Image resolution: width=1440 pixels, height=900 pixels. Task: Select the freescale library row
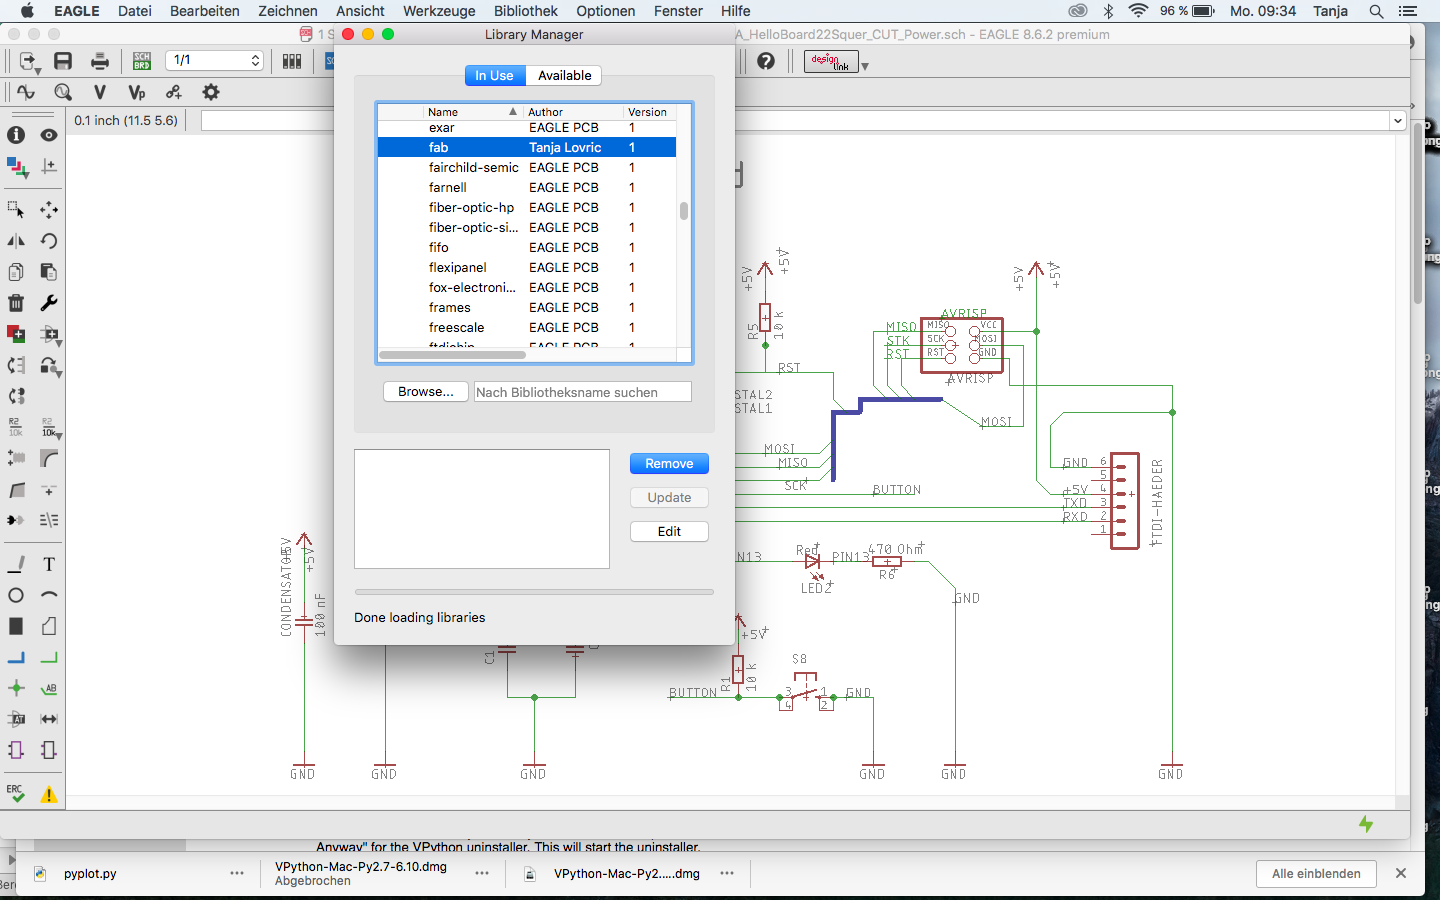526,327
